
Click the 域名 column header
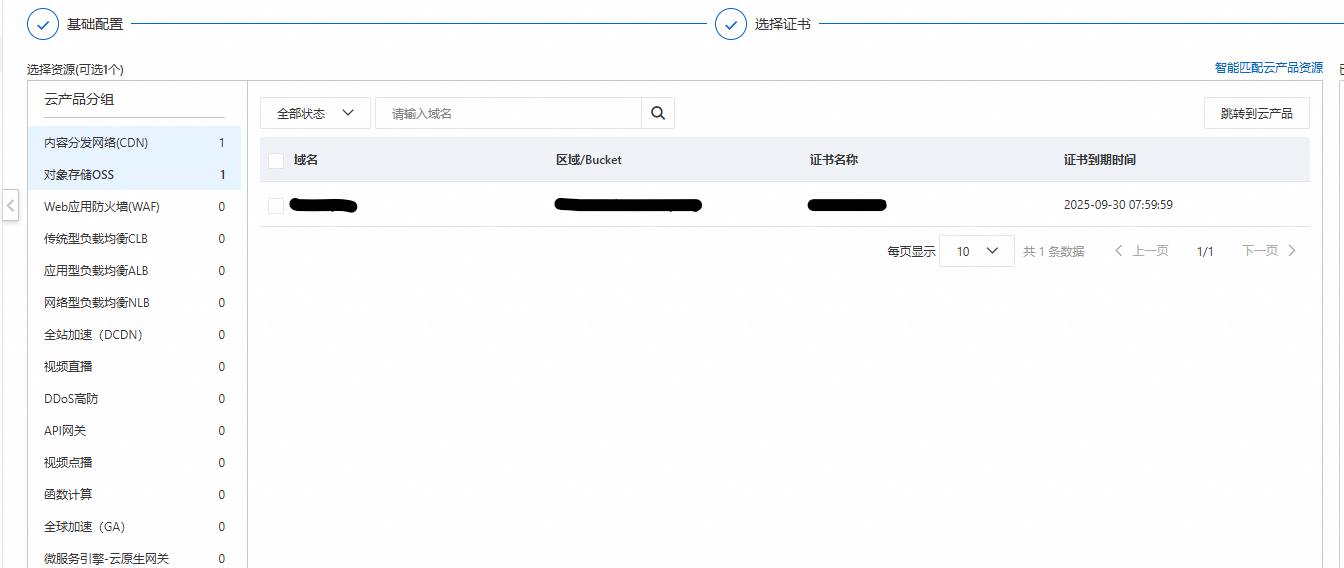[x=306, y=160]
